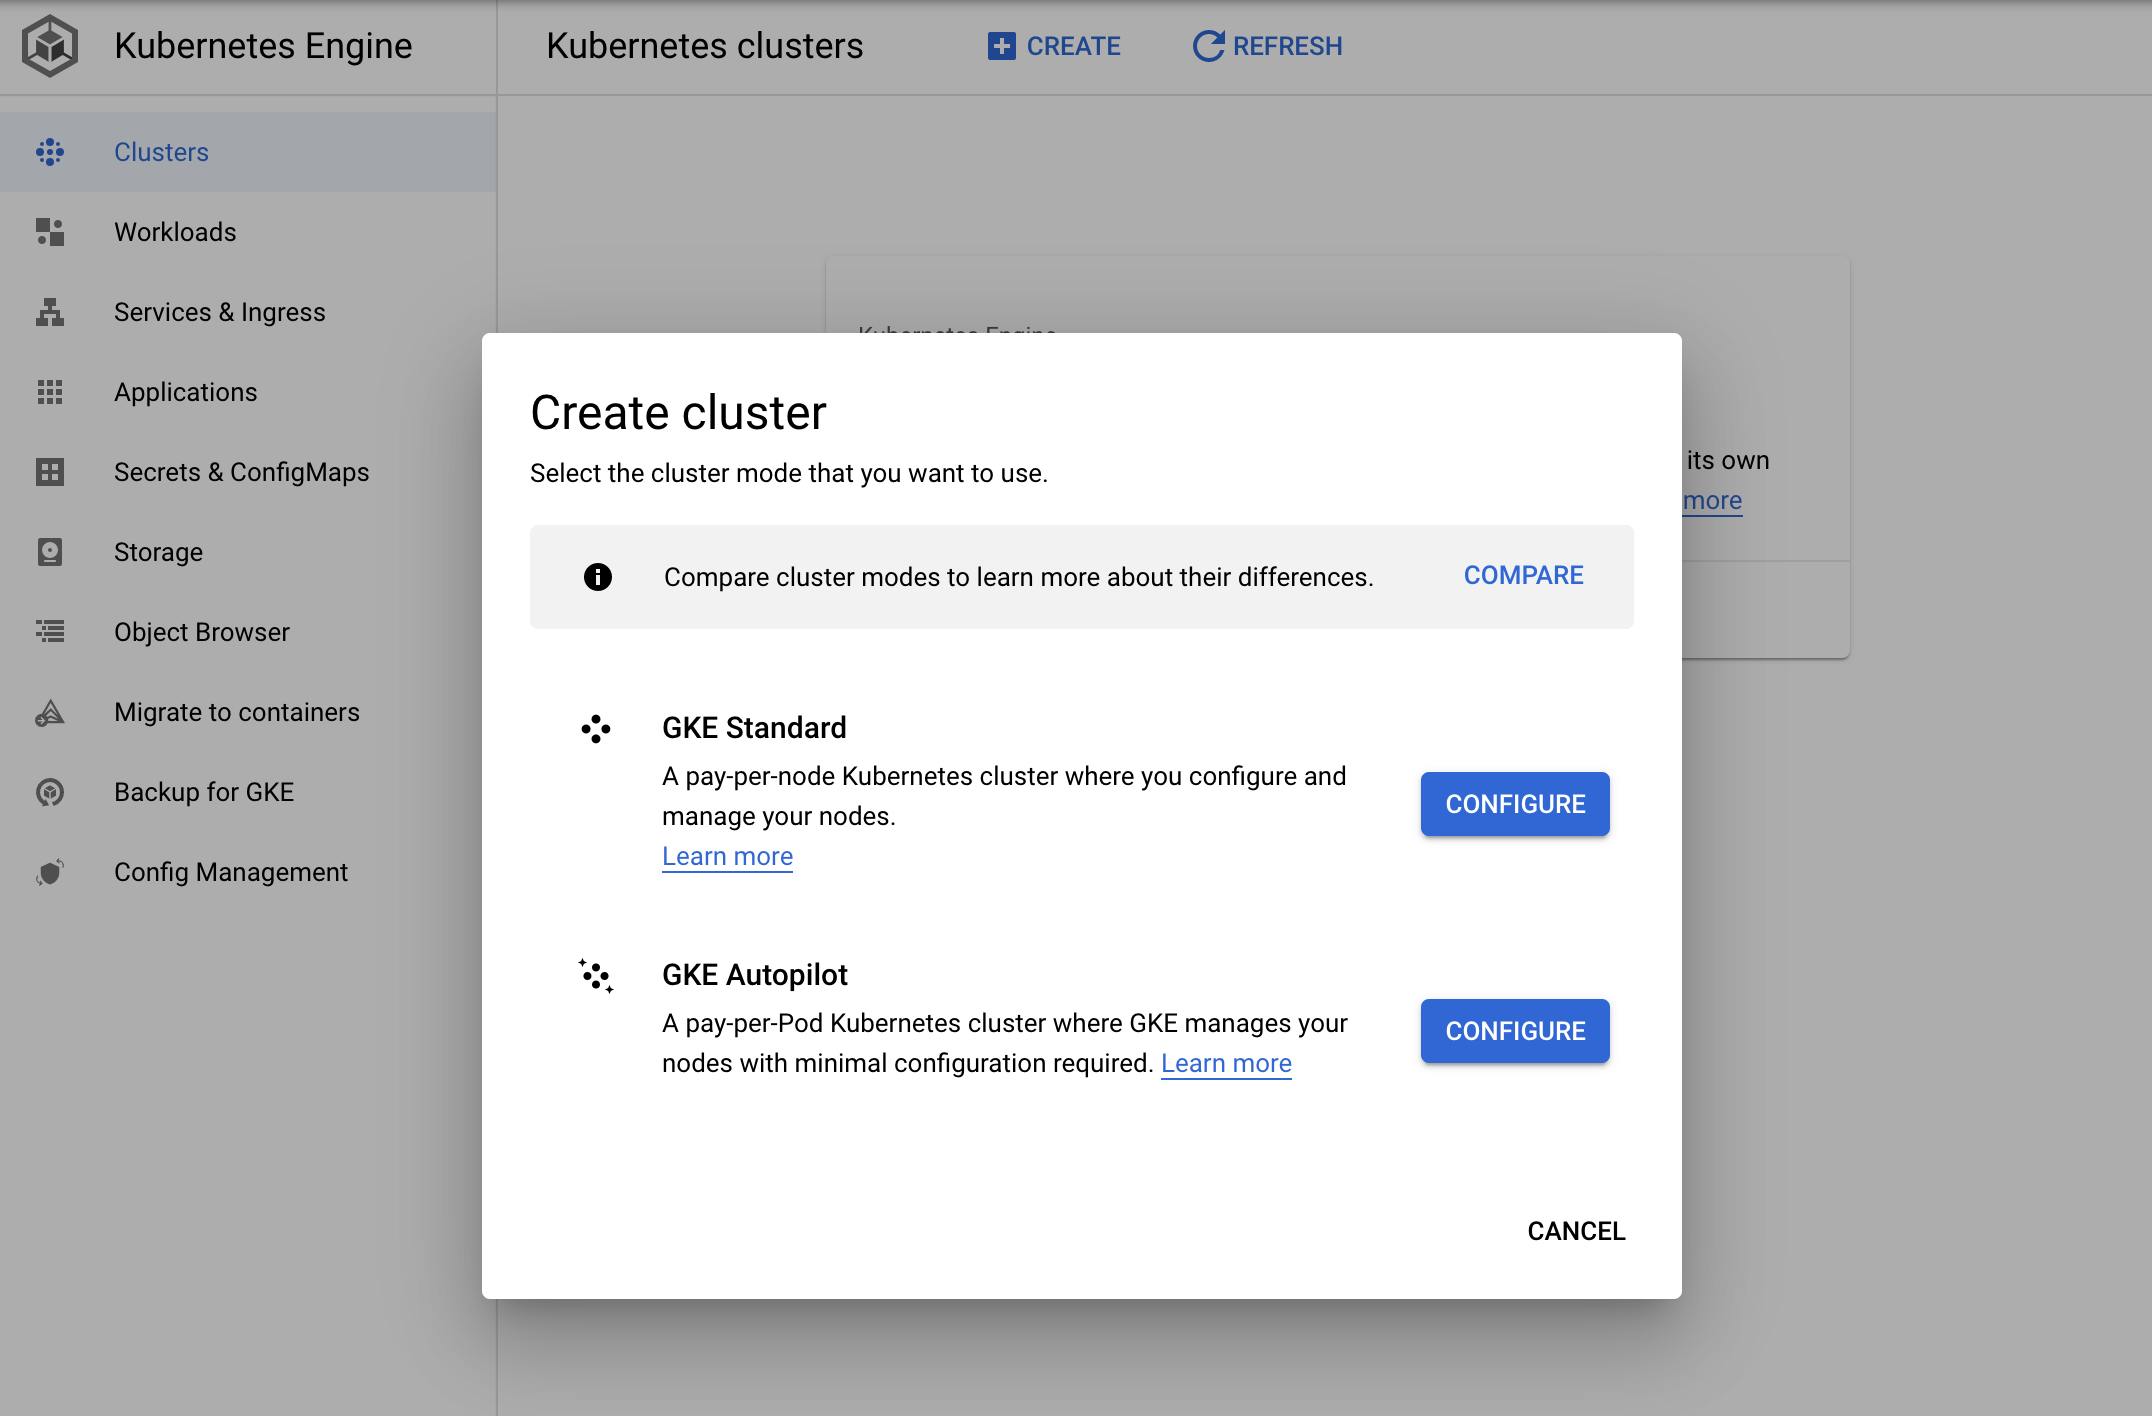
Task: Click the Secrets & ConfigMaps icon
Action: [50, 472]
